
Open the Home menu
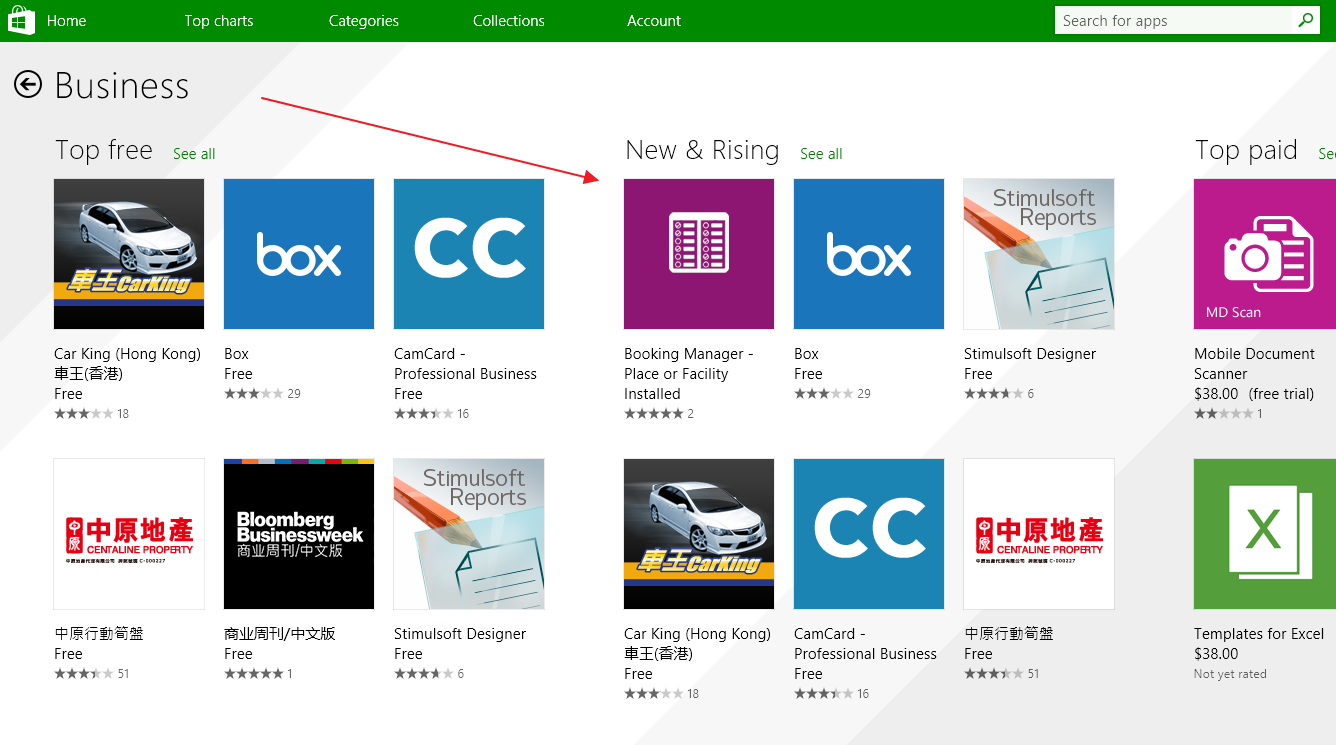point(67,20)
